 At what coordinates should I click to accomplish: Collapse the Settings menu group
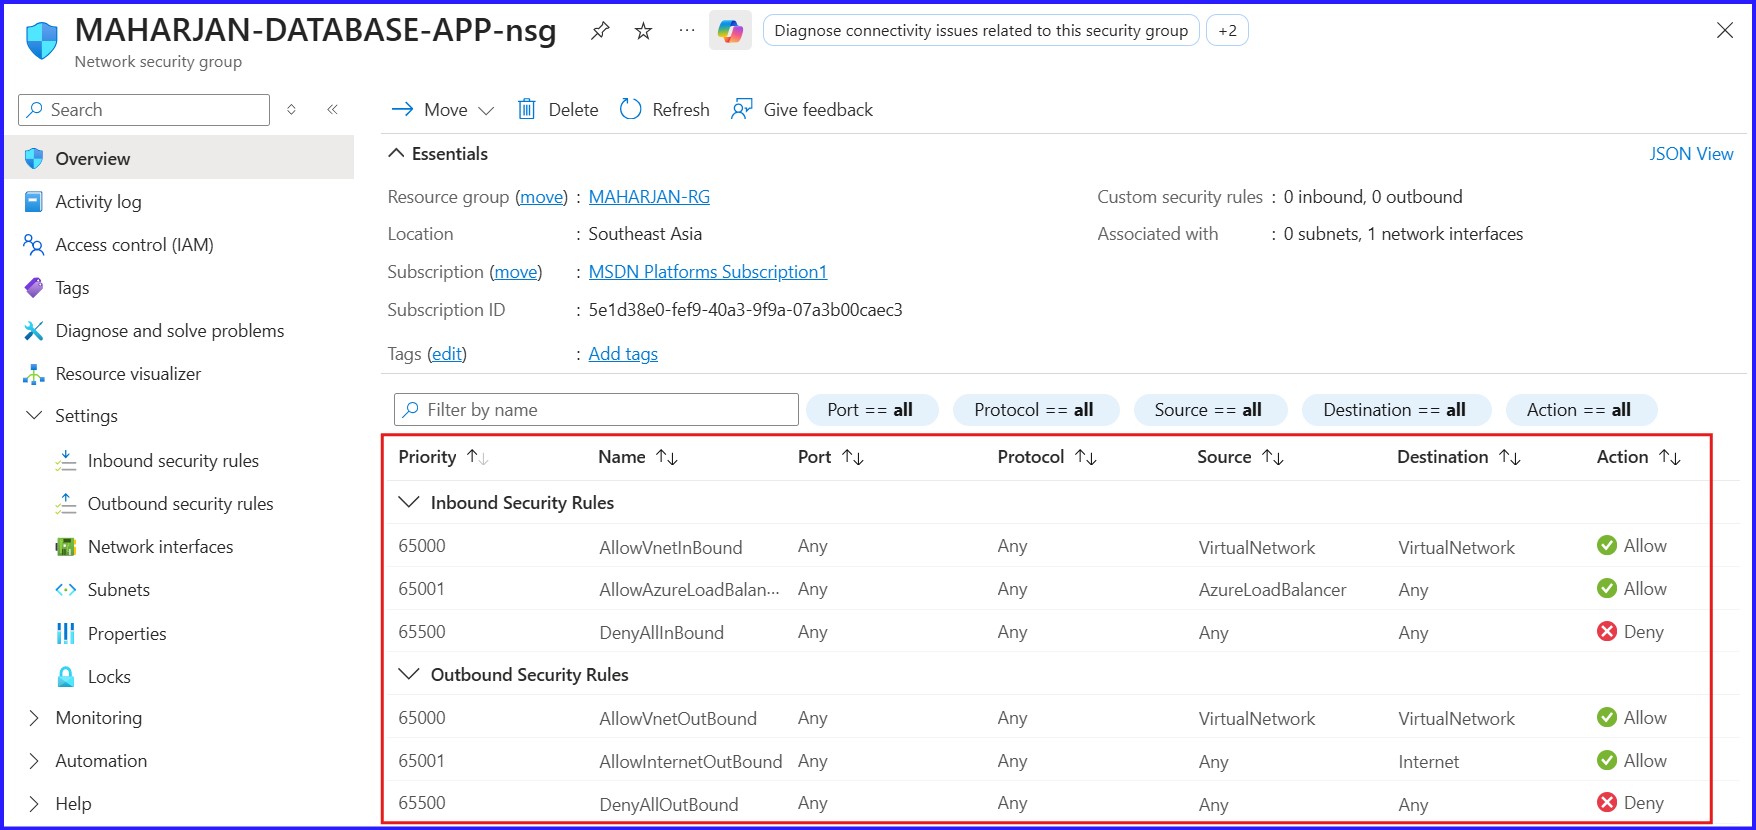tap(34, 415)
